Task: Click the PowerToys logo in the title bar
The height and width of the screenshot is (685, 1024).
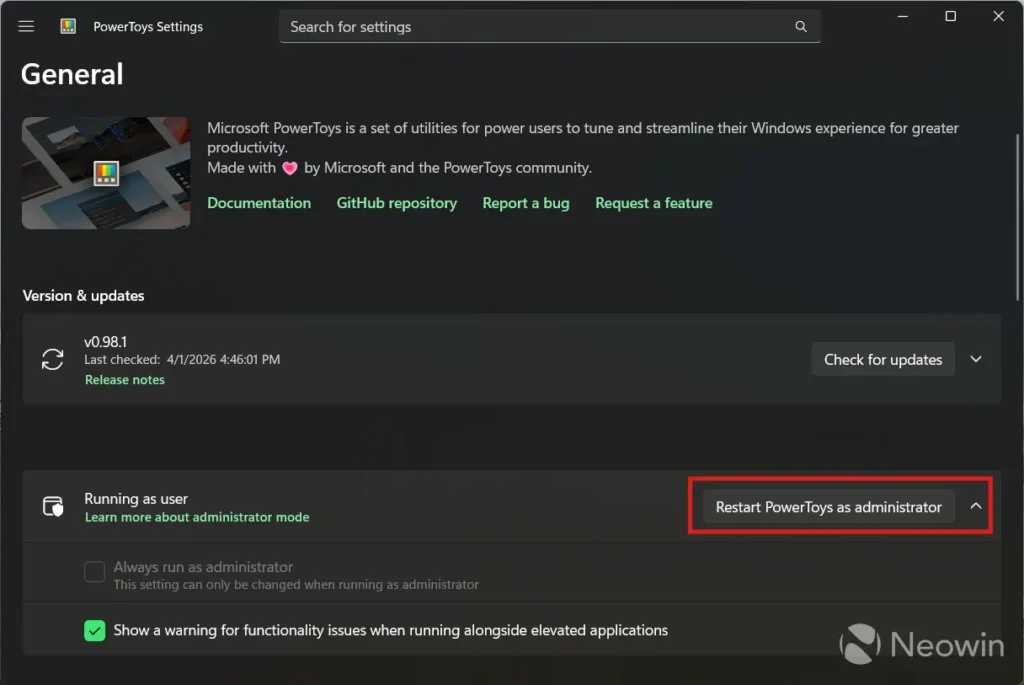Action: (x=67, y=26)
